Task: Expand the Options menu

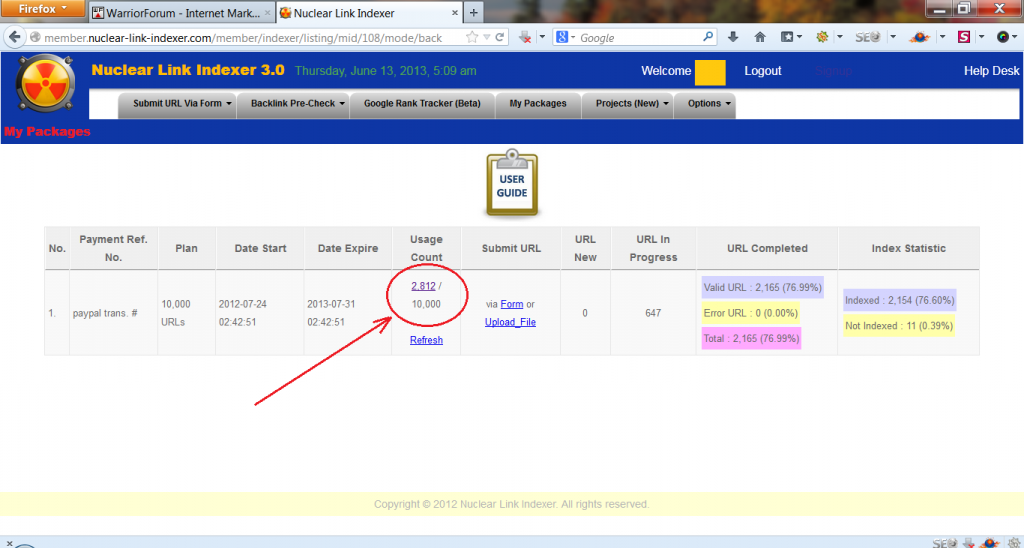Action: click(x=704, y=104)
